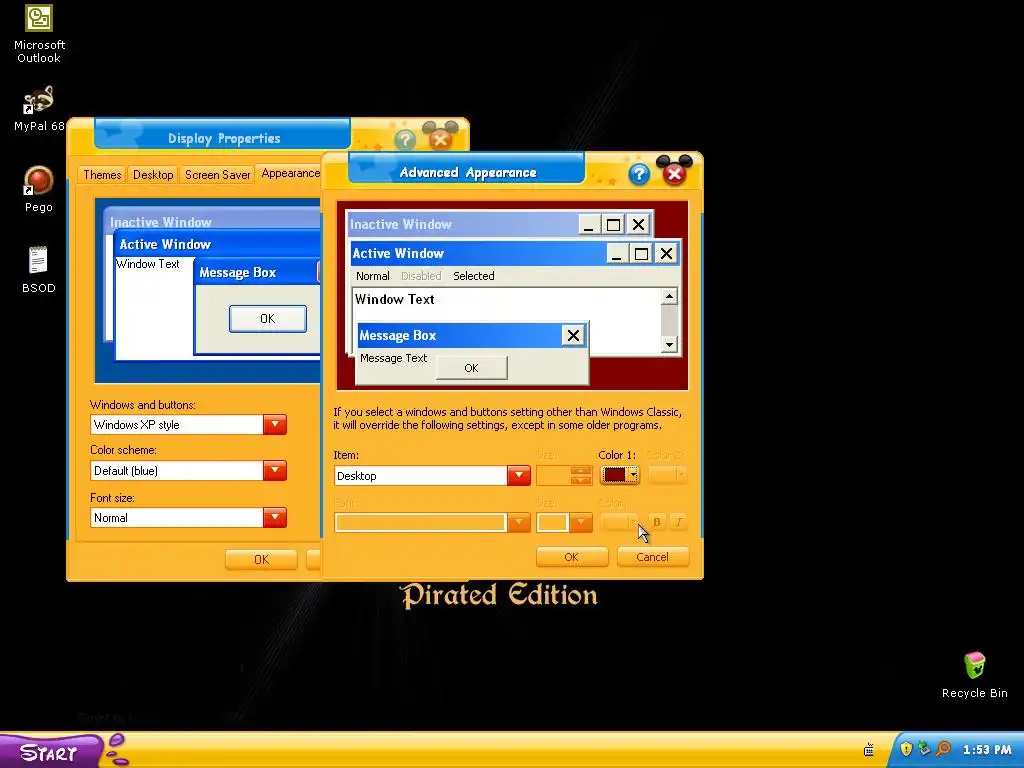Select the BSOD text file icon
Viewport: 1024px width, 768px height.
pos(39,270)
